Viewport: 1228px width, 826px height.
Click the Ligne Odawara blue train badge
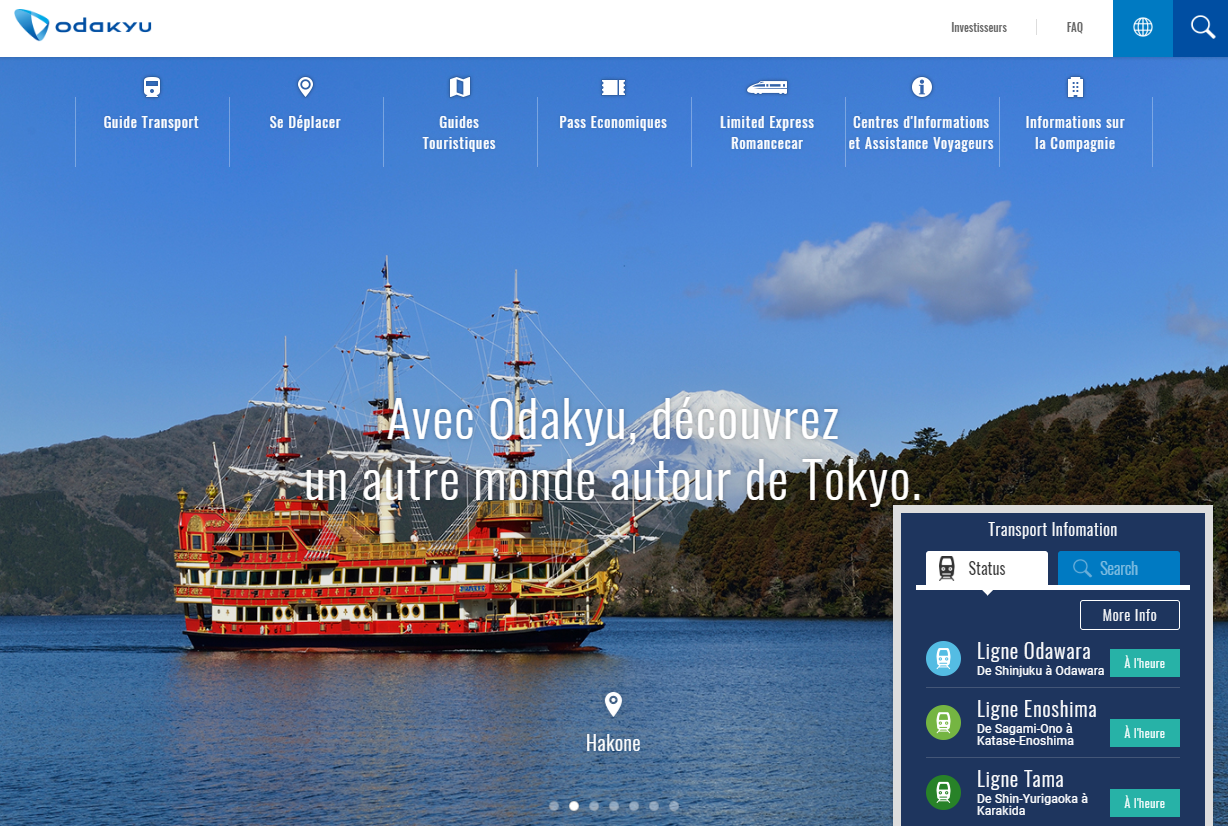tap(943, 658)
